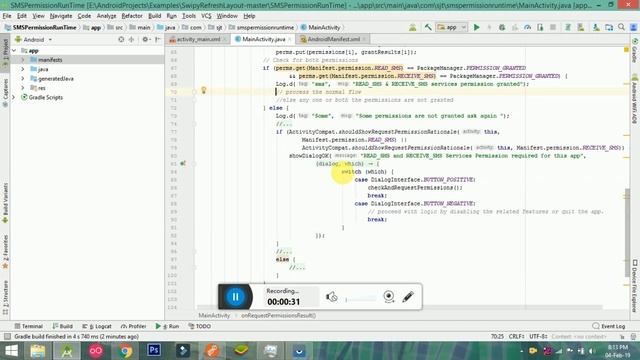Click the Attach debugger to process icon
640x360 pixels.
click(540, 27)
